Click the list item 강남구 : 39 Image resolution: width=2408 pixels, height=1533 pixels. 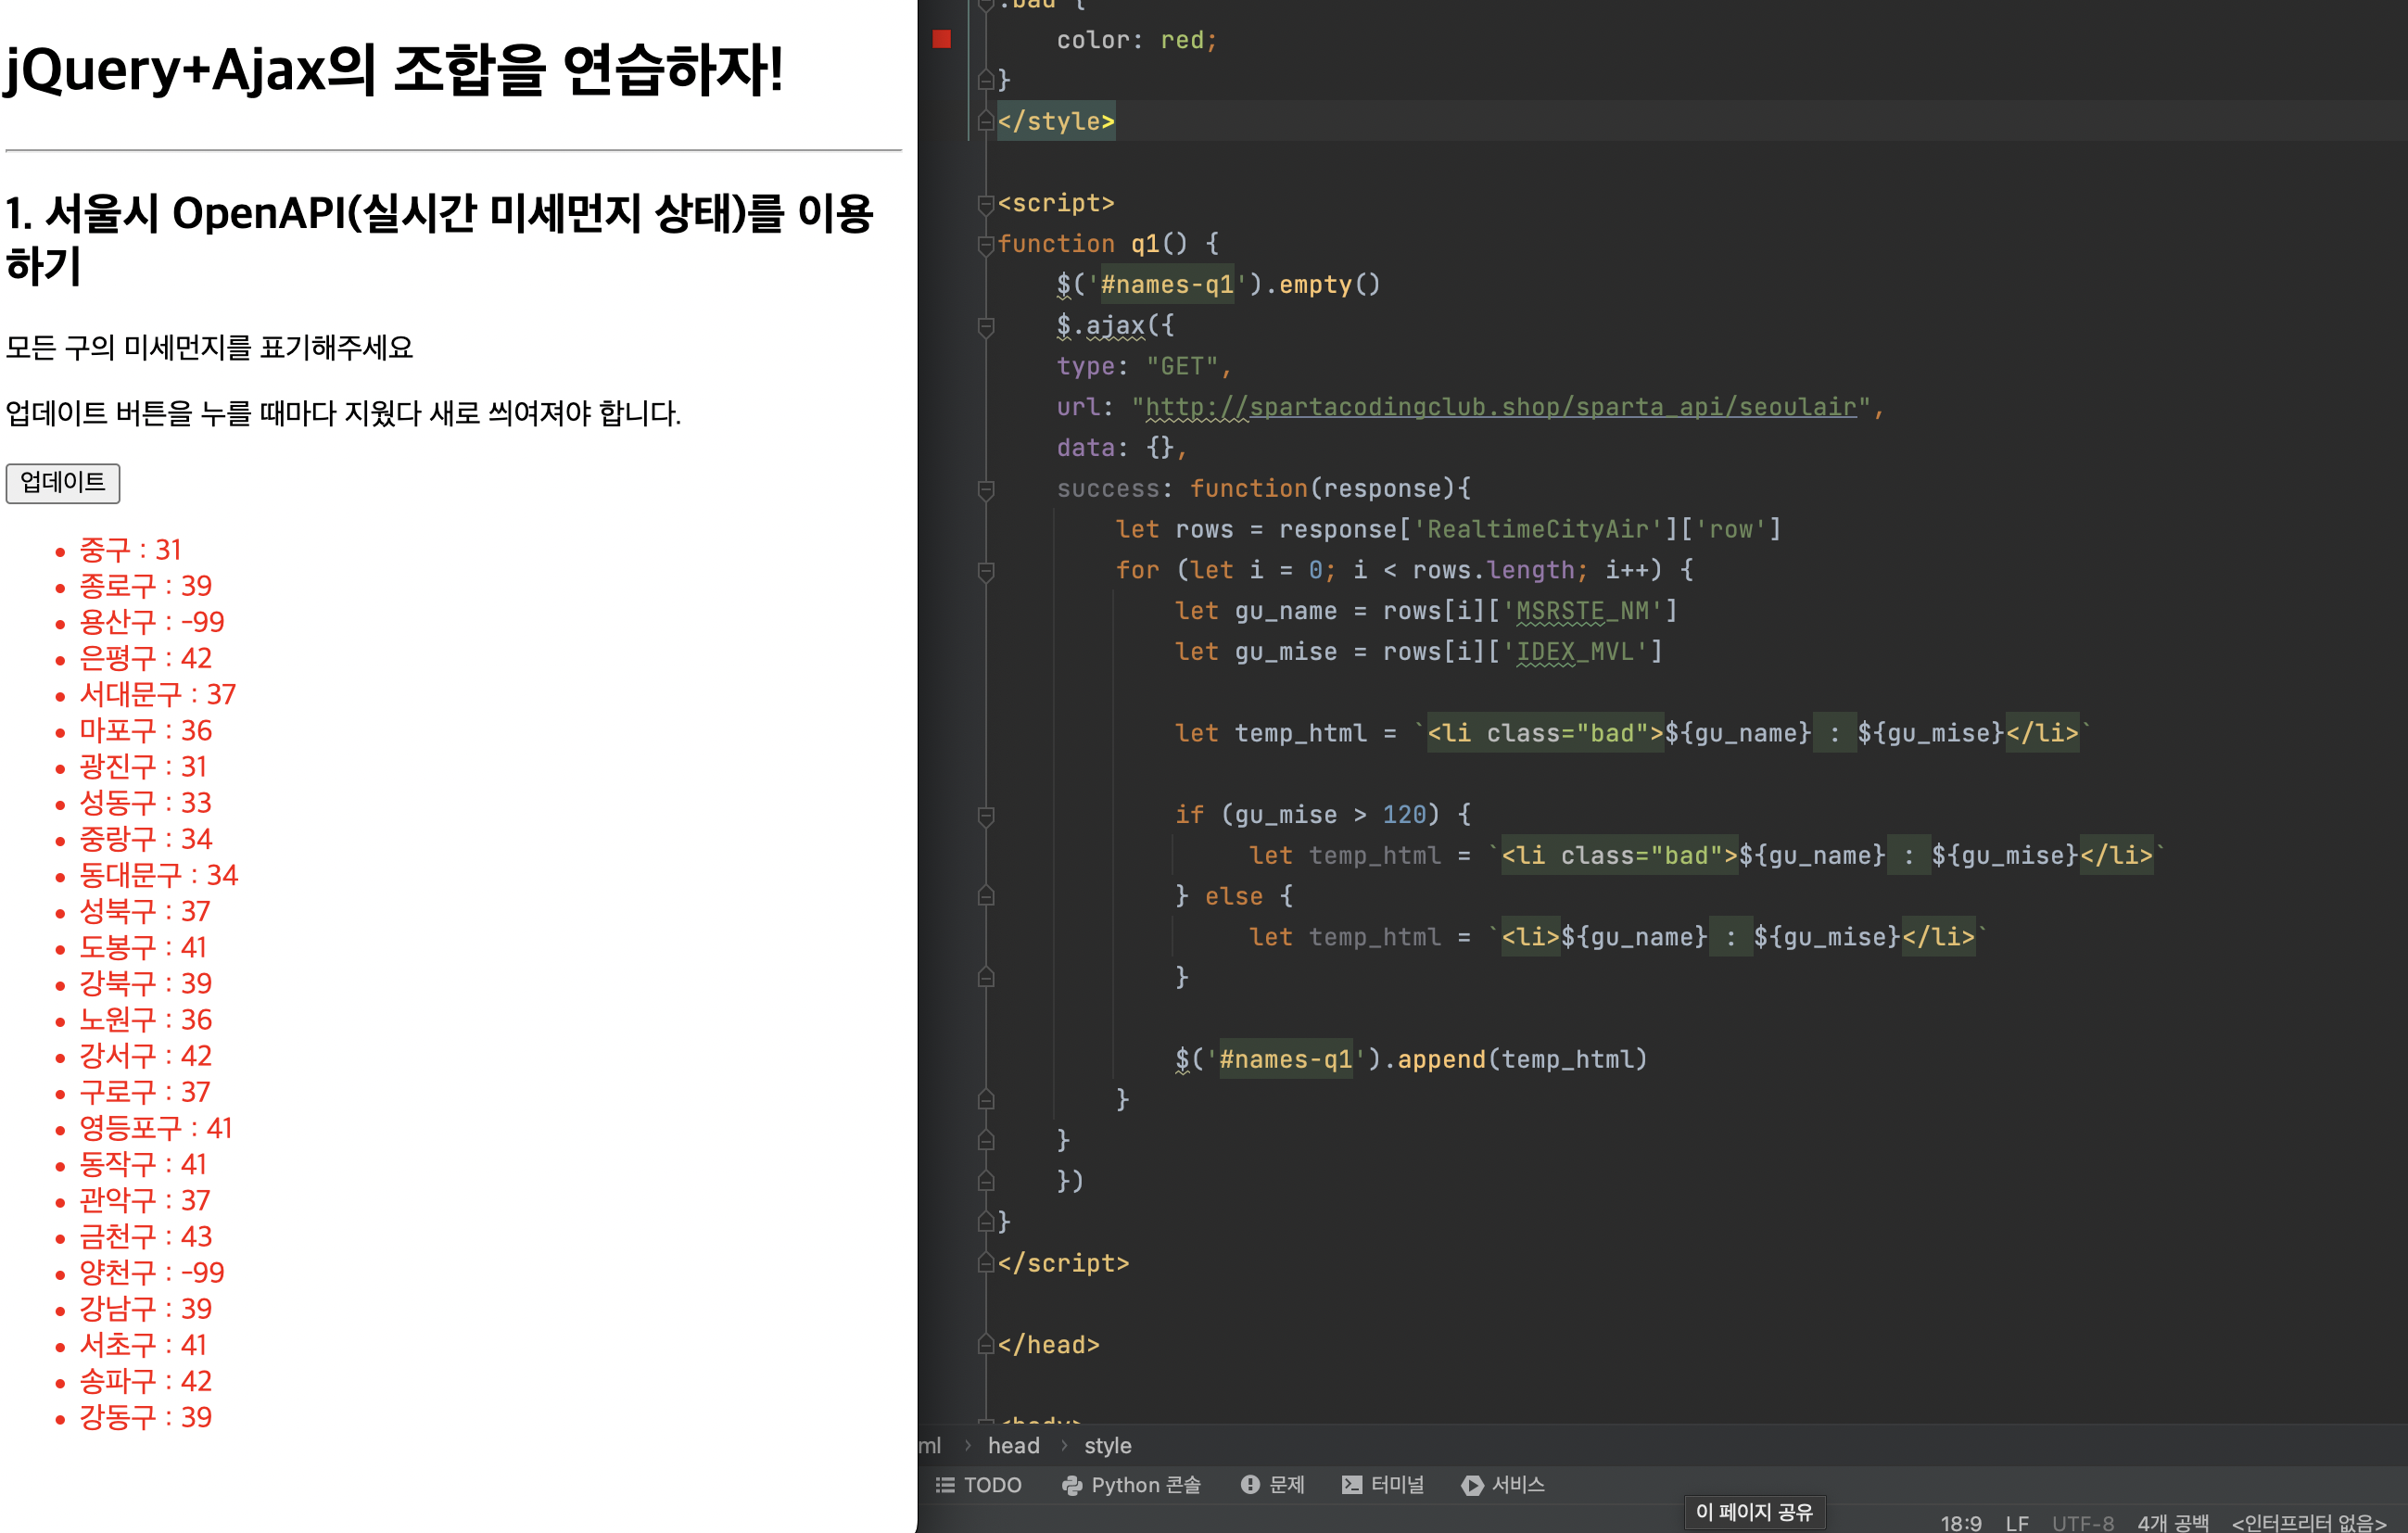(145, 1309)
